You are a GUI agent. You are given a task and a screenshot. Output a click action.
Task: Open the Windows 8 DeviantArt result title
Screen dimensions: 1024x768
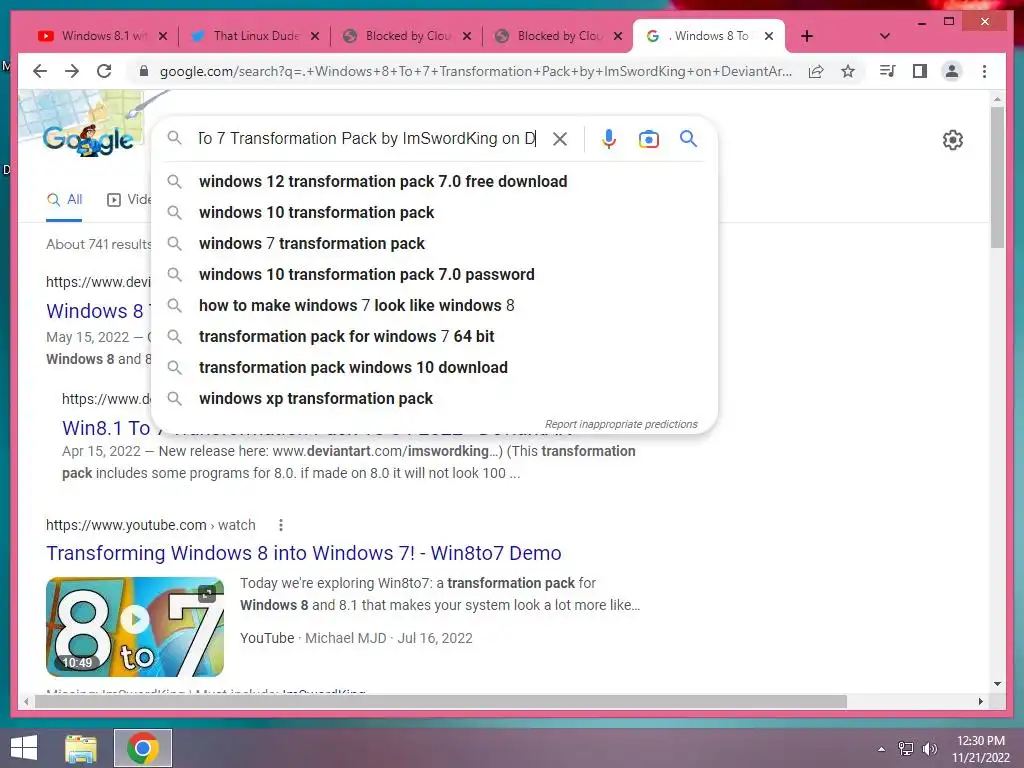(x=98, y=311)
